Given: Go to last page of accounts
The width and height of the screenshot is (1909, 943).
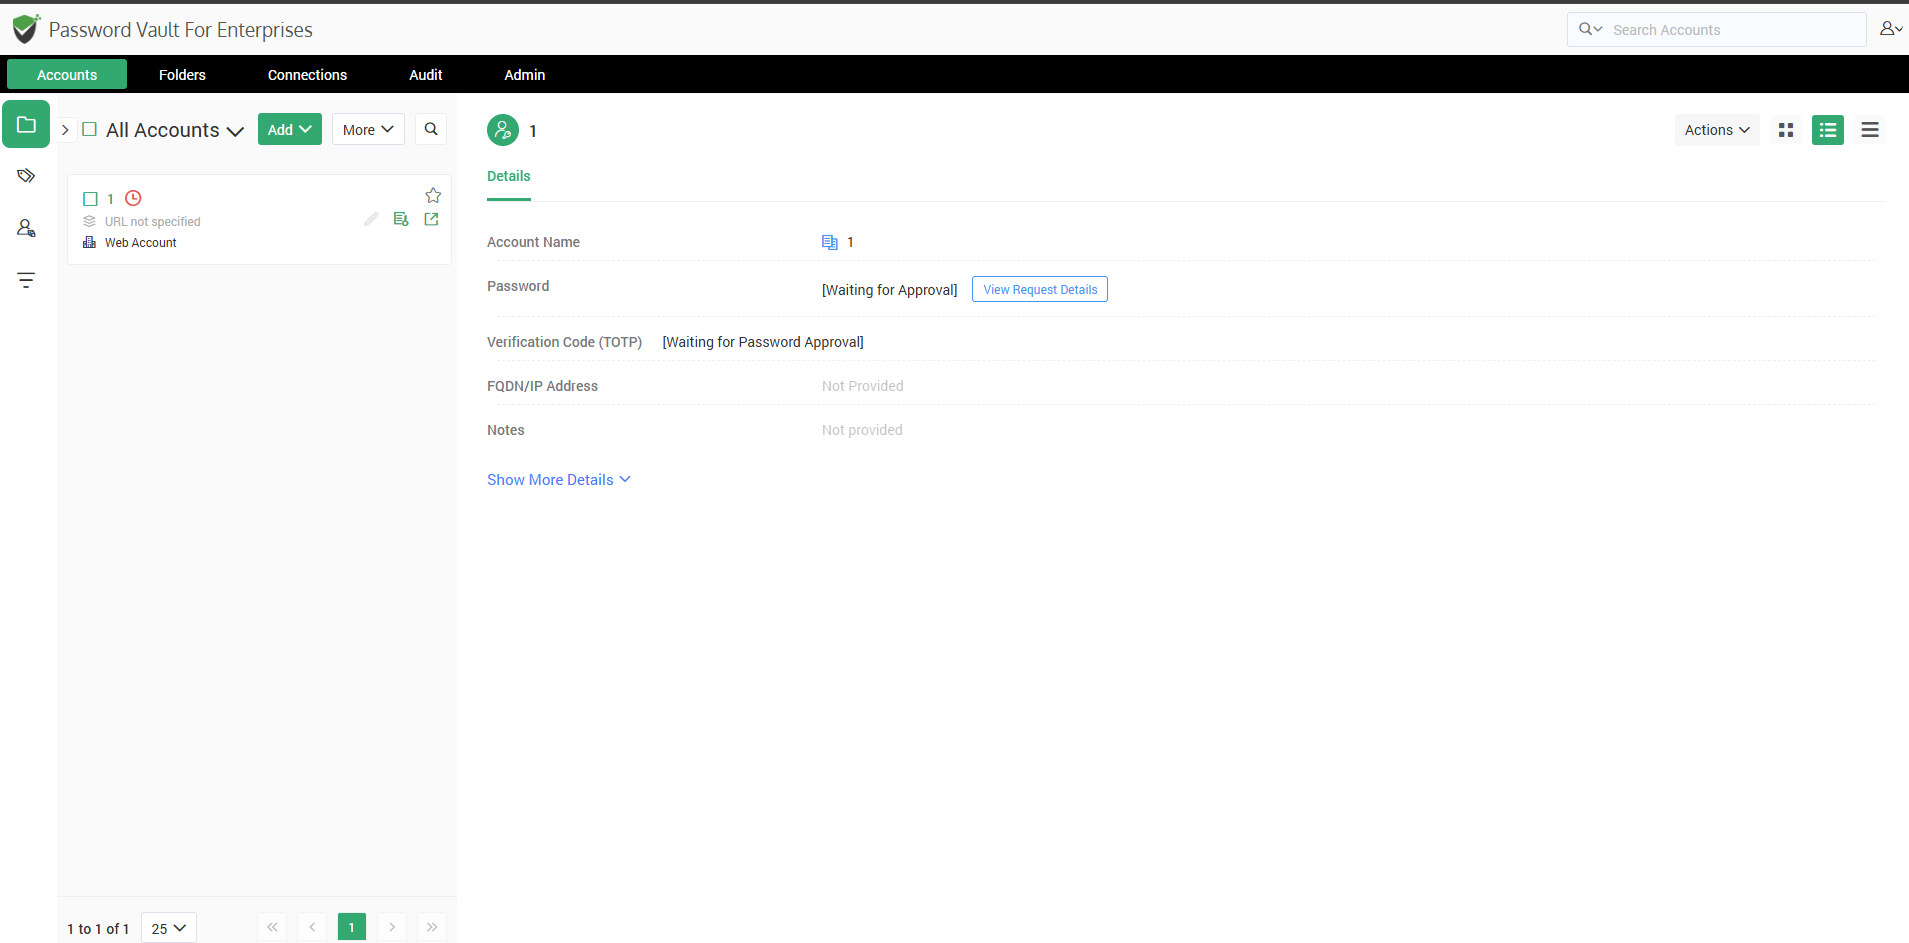Looking at the screenshot, I should point(432,927).
